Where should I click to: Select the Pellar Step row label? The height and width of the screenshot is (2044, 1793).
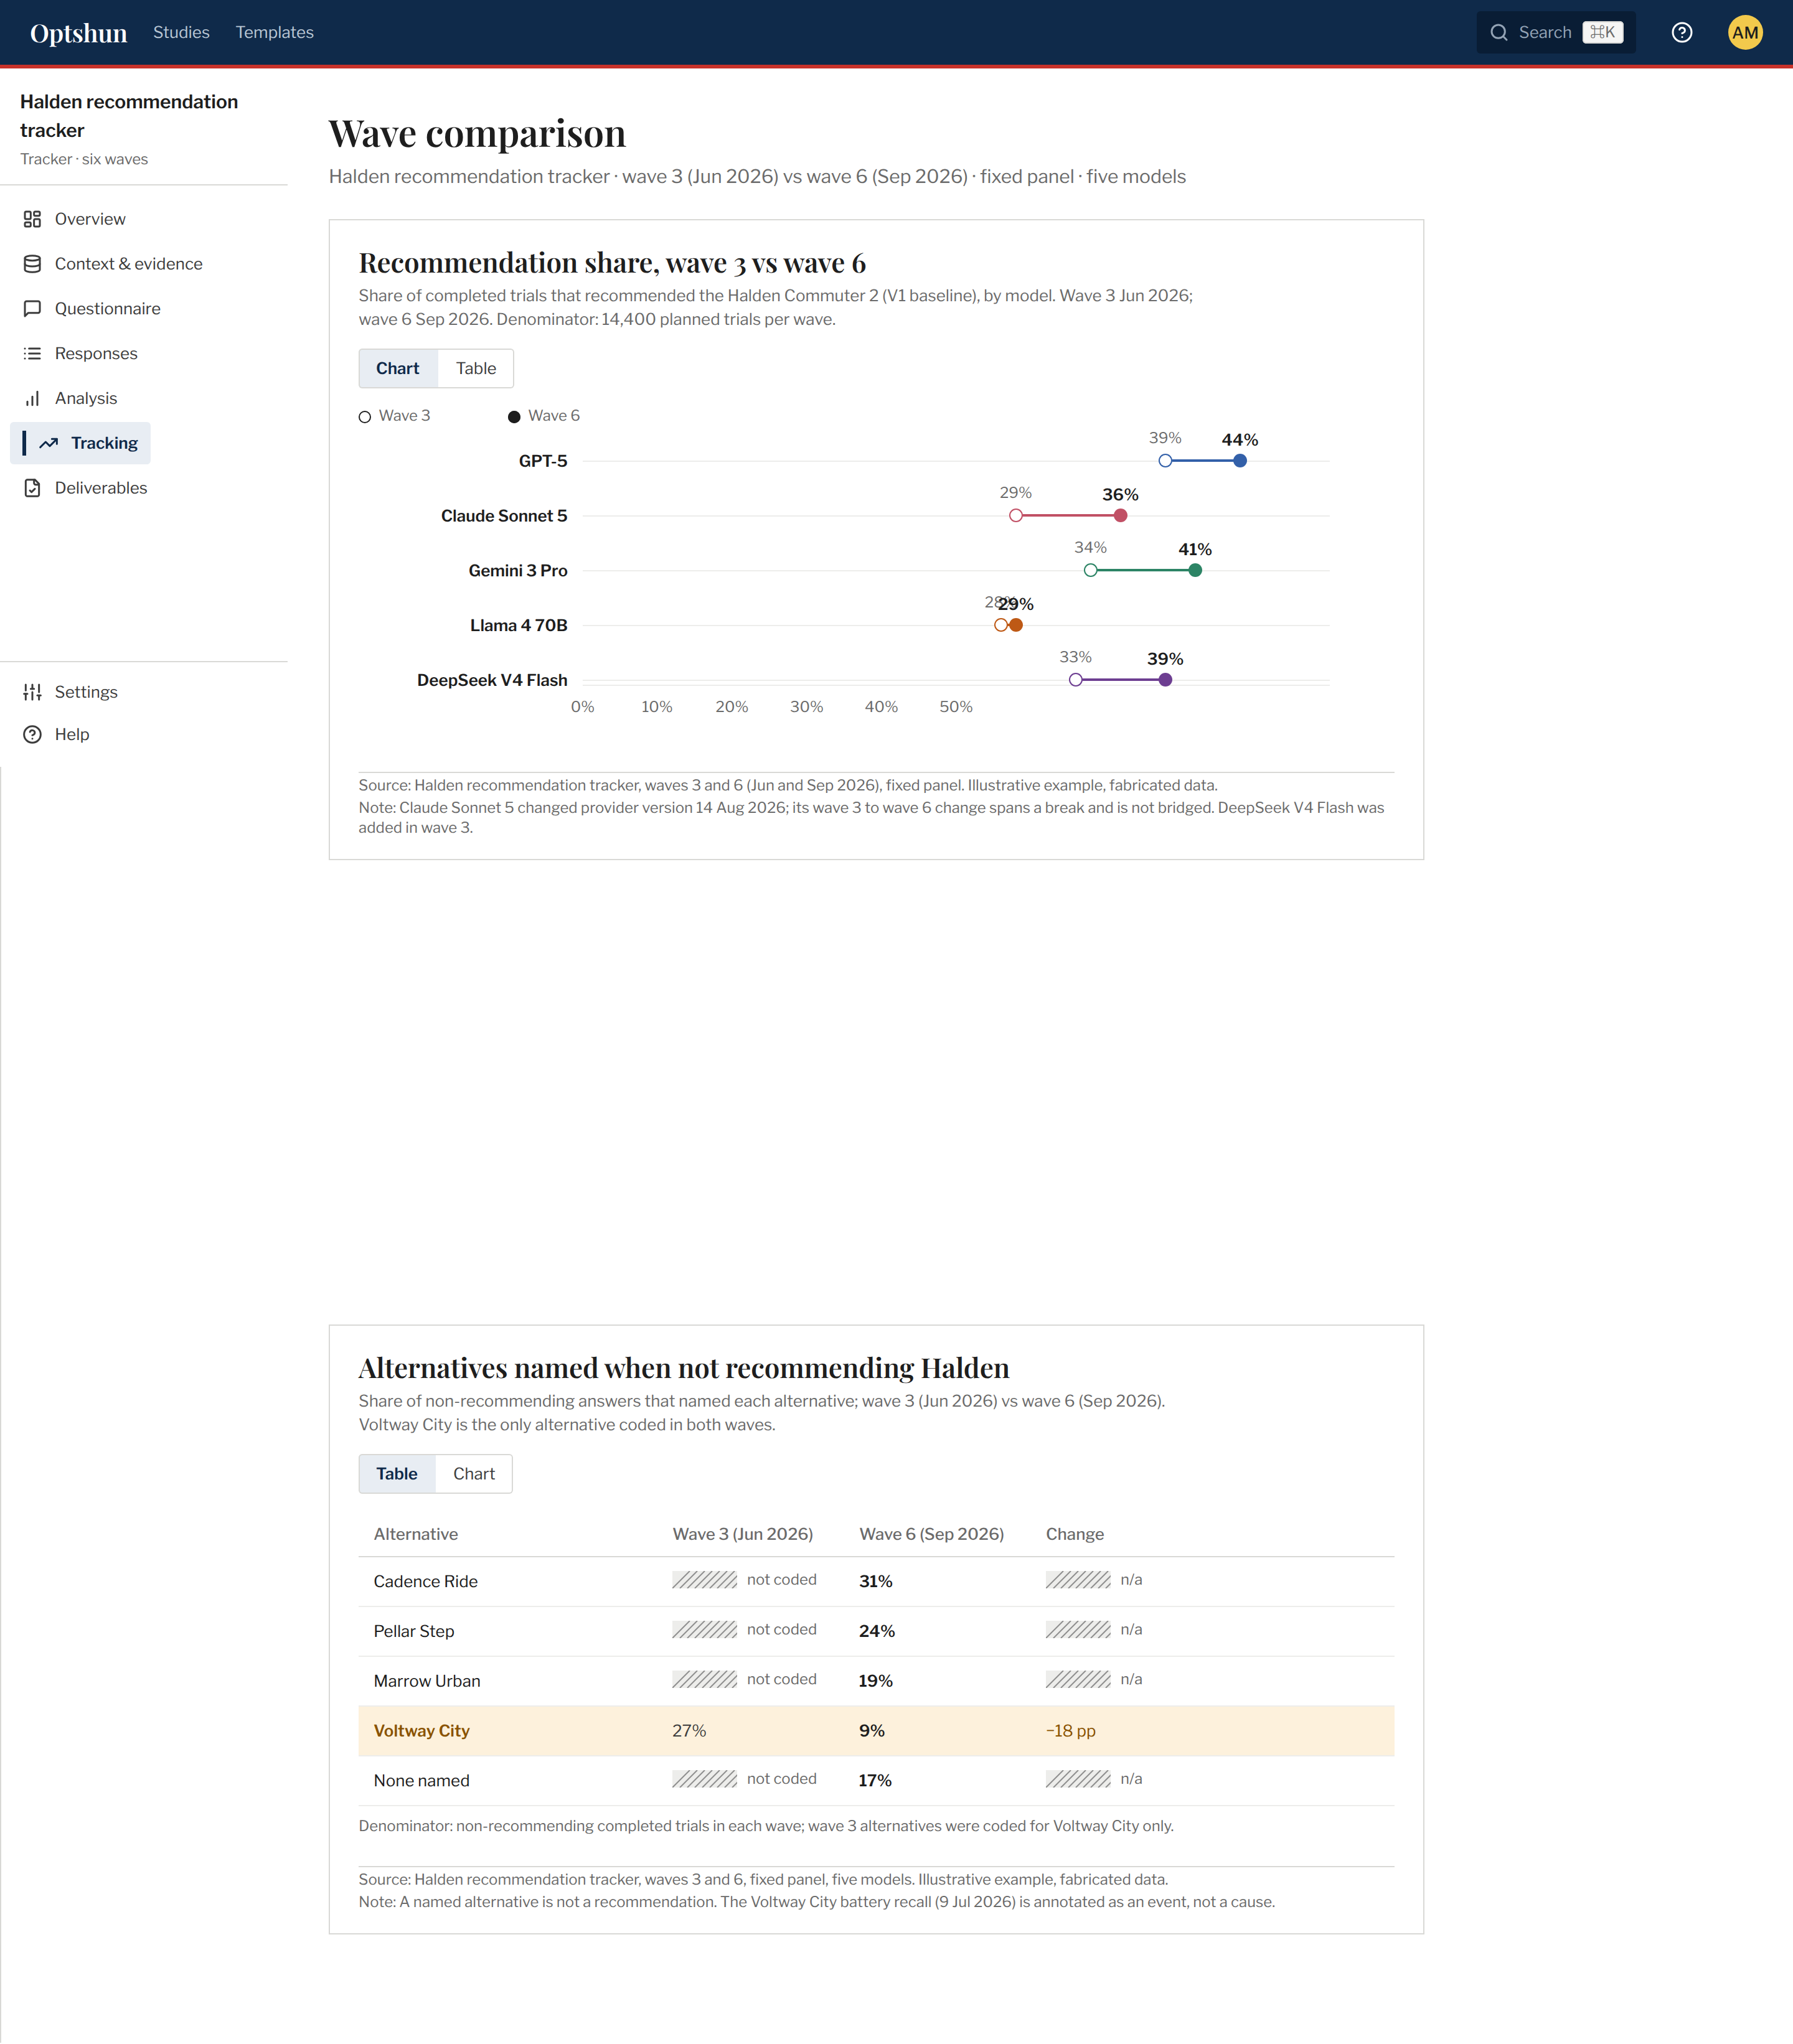(414, 1632)
